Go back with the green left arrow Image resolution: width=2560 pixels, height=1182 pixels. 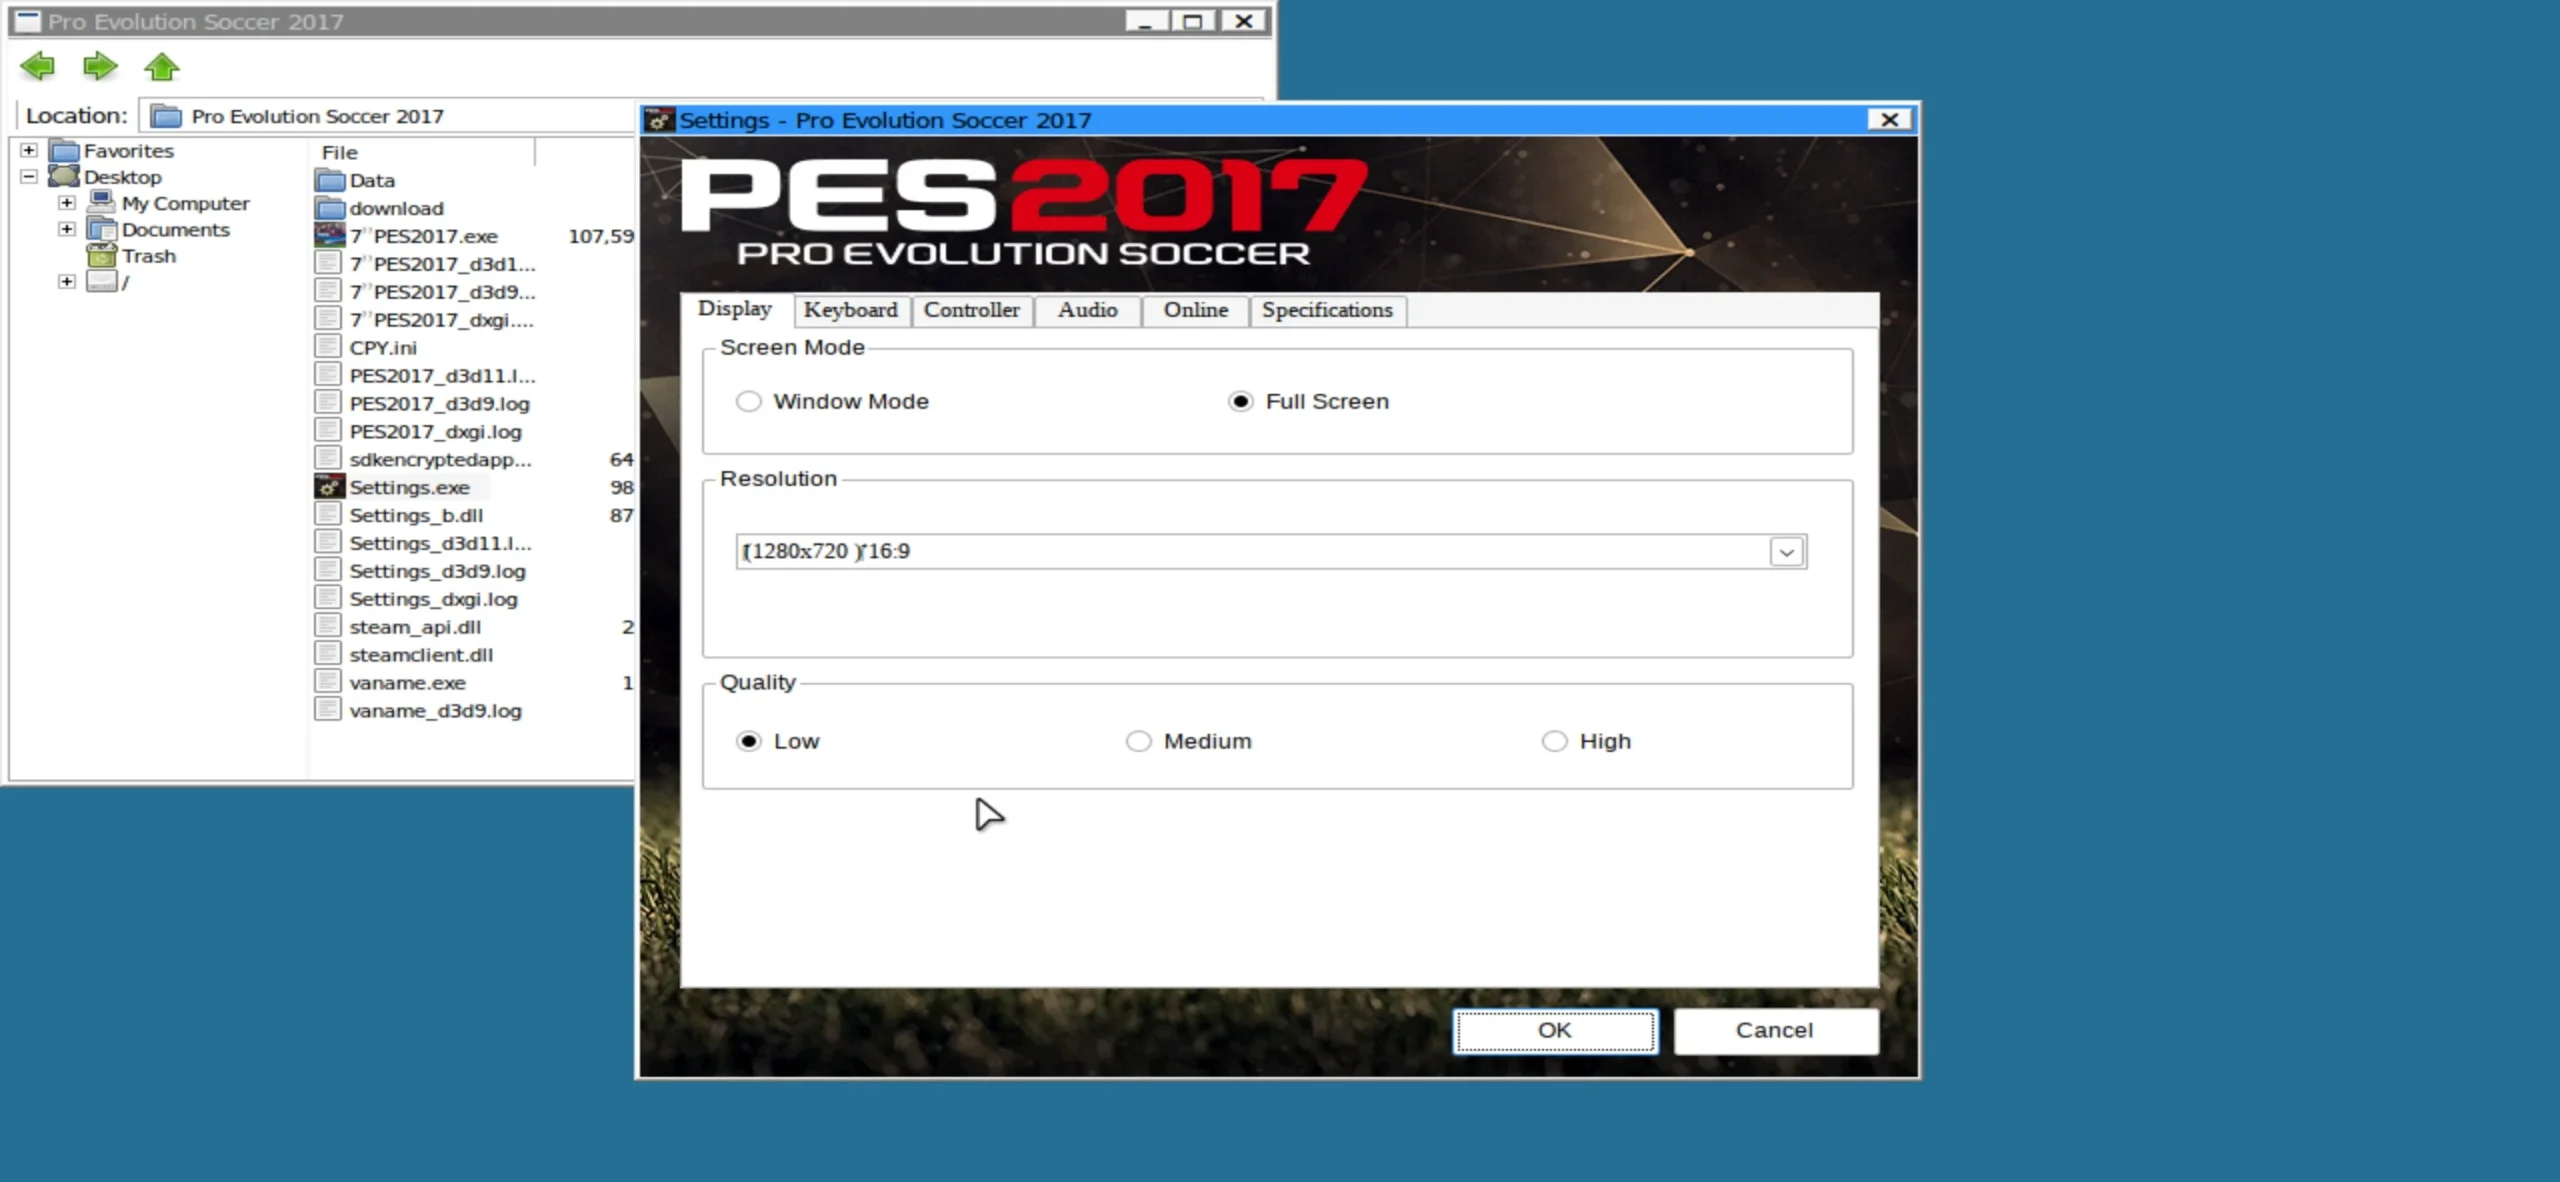(38, 67)
